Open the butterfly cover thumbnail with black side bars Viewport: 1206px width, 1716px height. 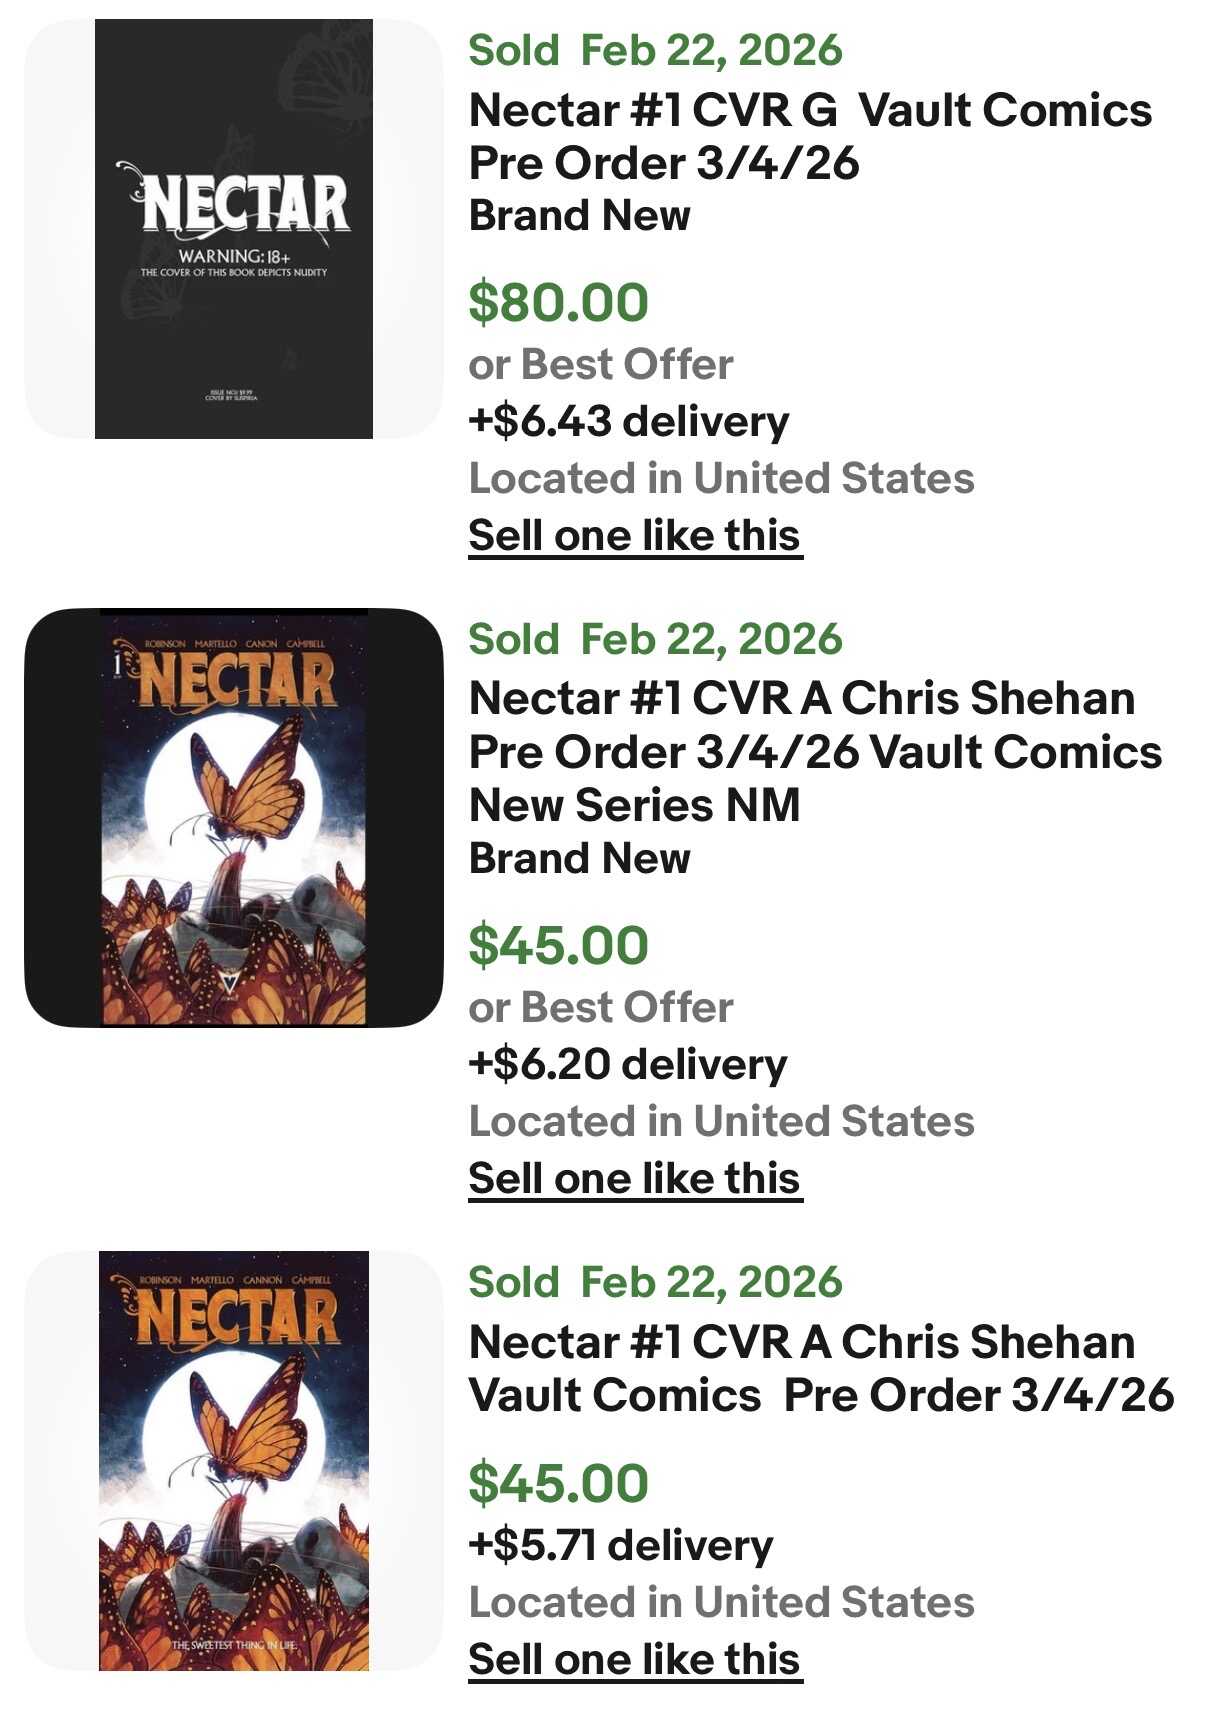233,817
